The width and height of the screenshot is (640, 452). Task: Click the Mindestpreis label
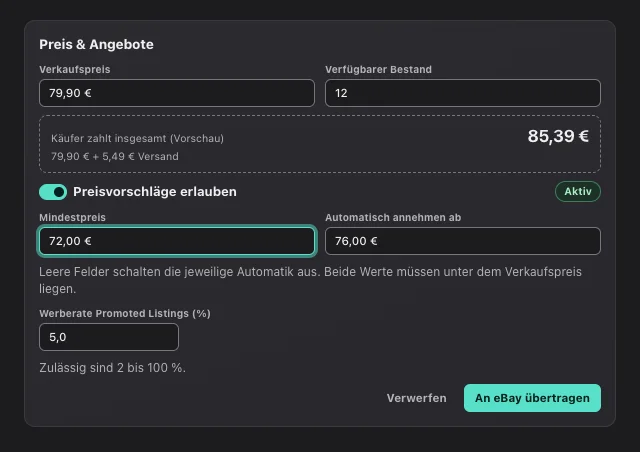click(x=72, y=218)
